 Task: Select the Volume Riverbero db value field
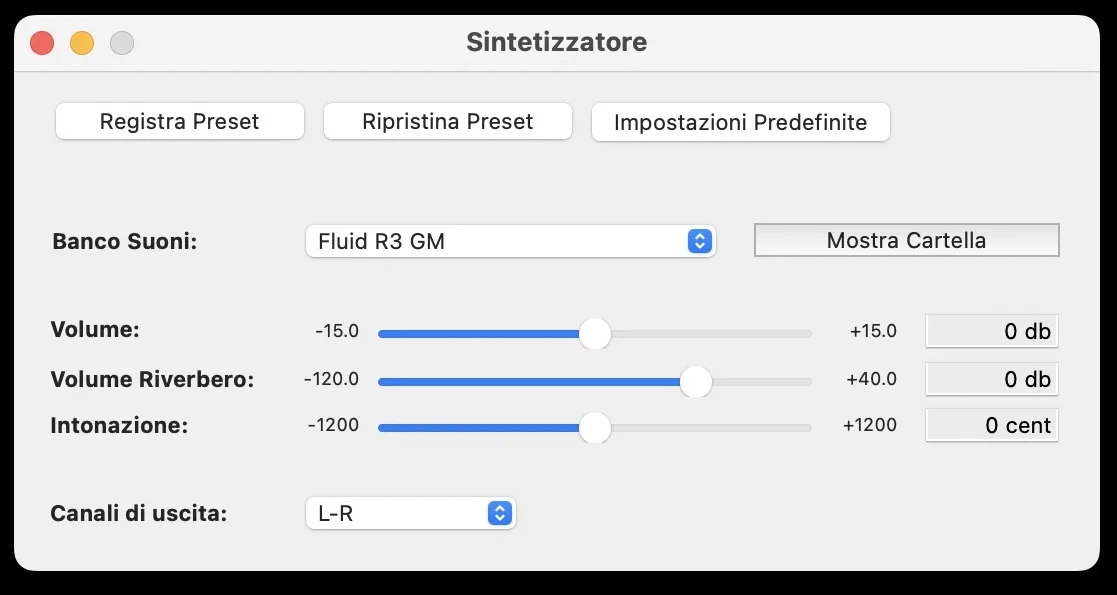click(x=991, y=379)
